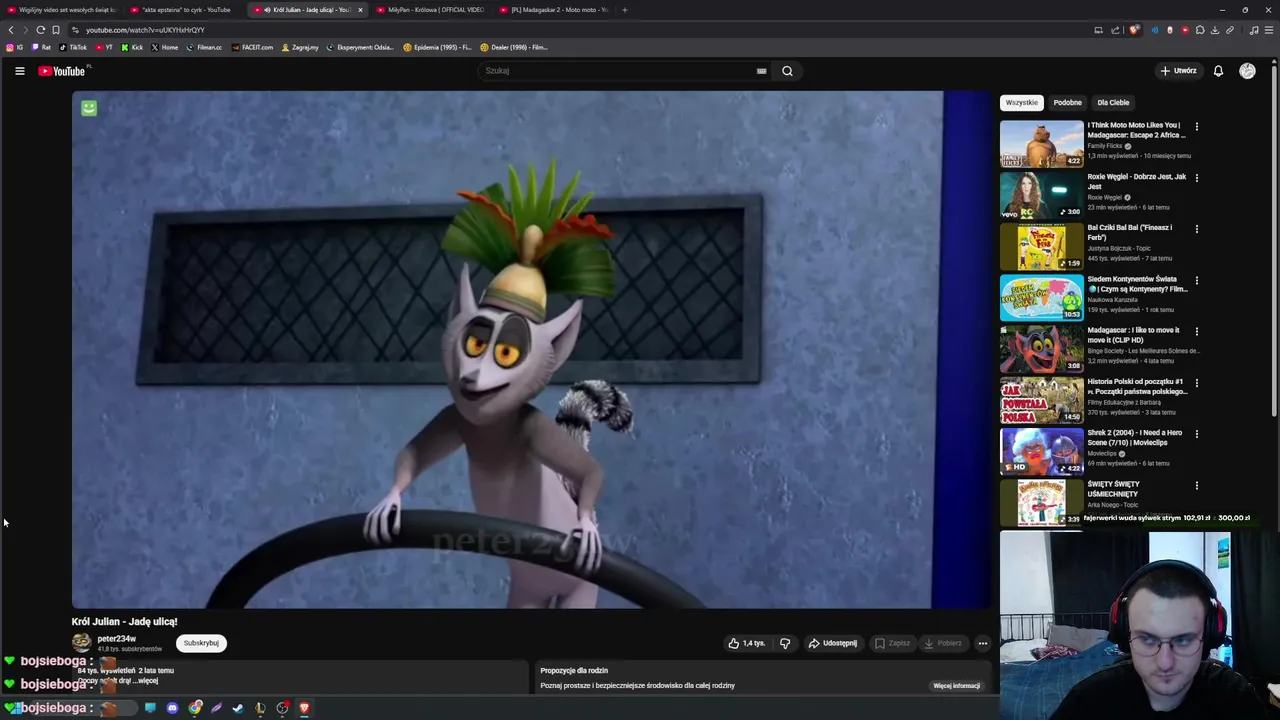
Task: Share this page via address bar icon
Action: pyautogui.click(x=1115, y=30)
